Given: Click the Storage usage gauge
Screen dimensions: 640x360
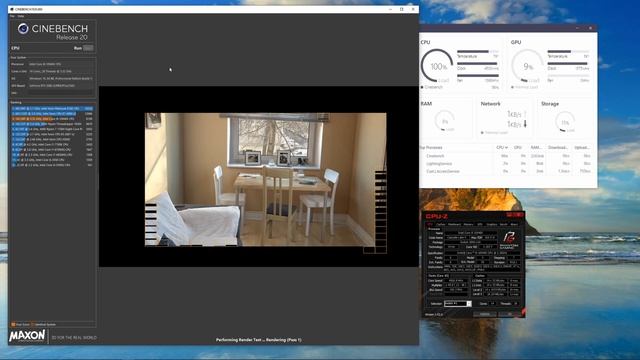Looking at the screenshot, I should (565, 122).
